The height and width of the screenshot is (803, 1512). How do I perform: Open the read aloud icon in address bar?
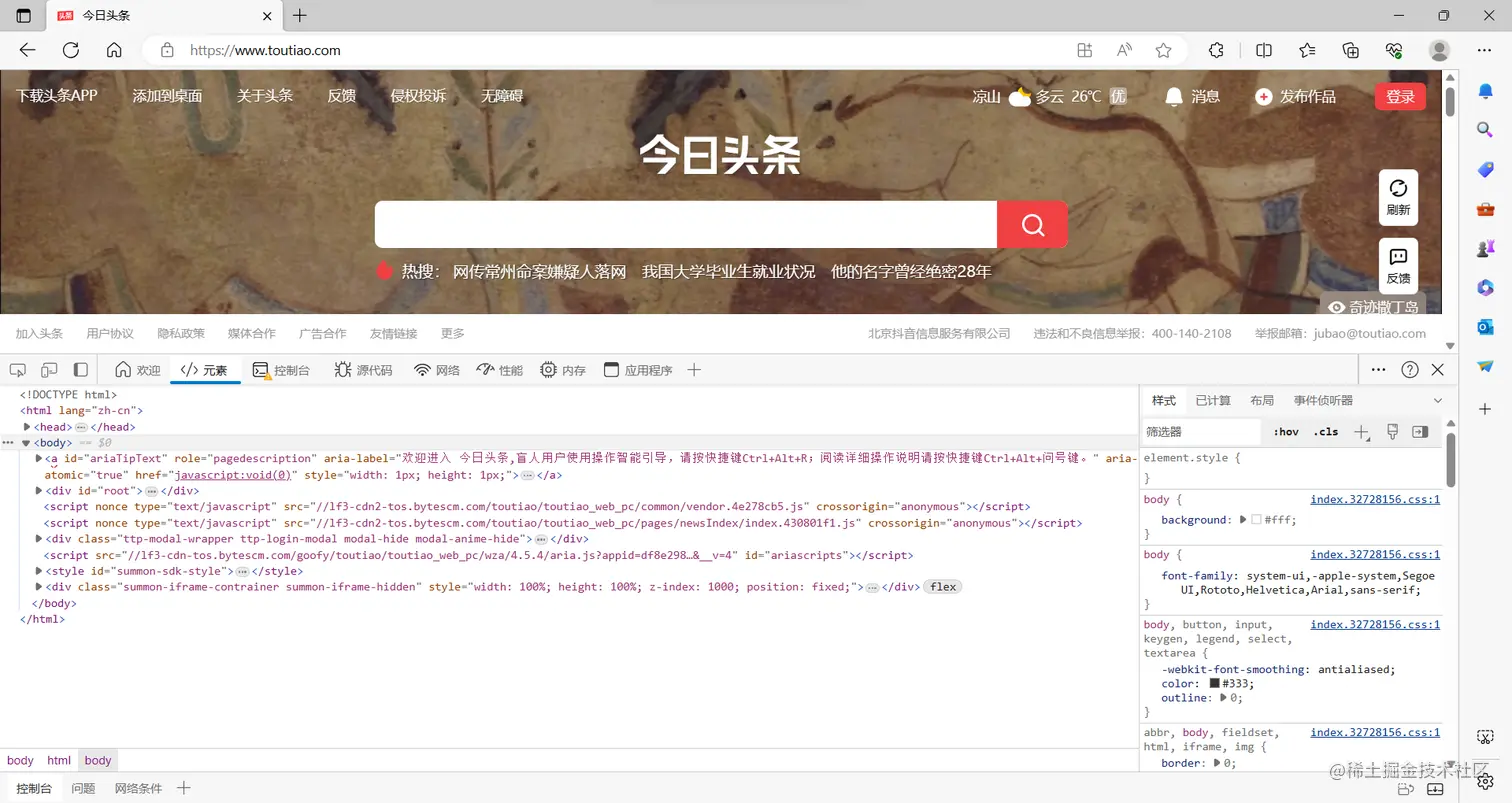coord(1124,50)
